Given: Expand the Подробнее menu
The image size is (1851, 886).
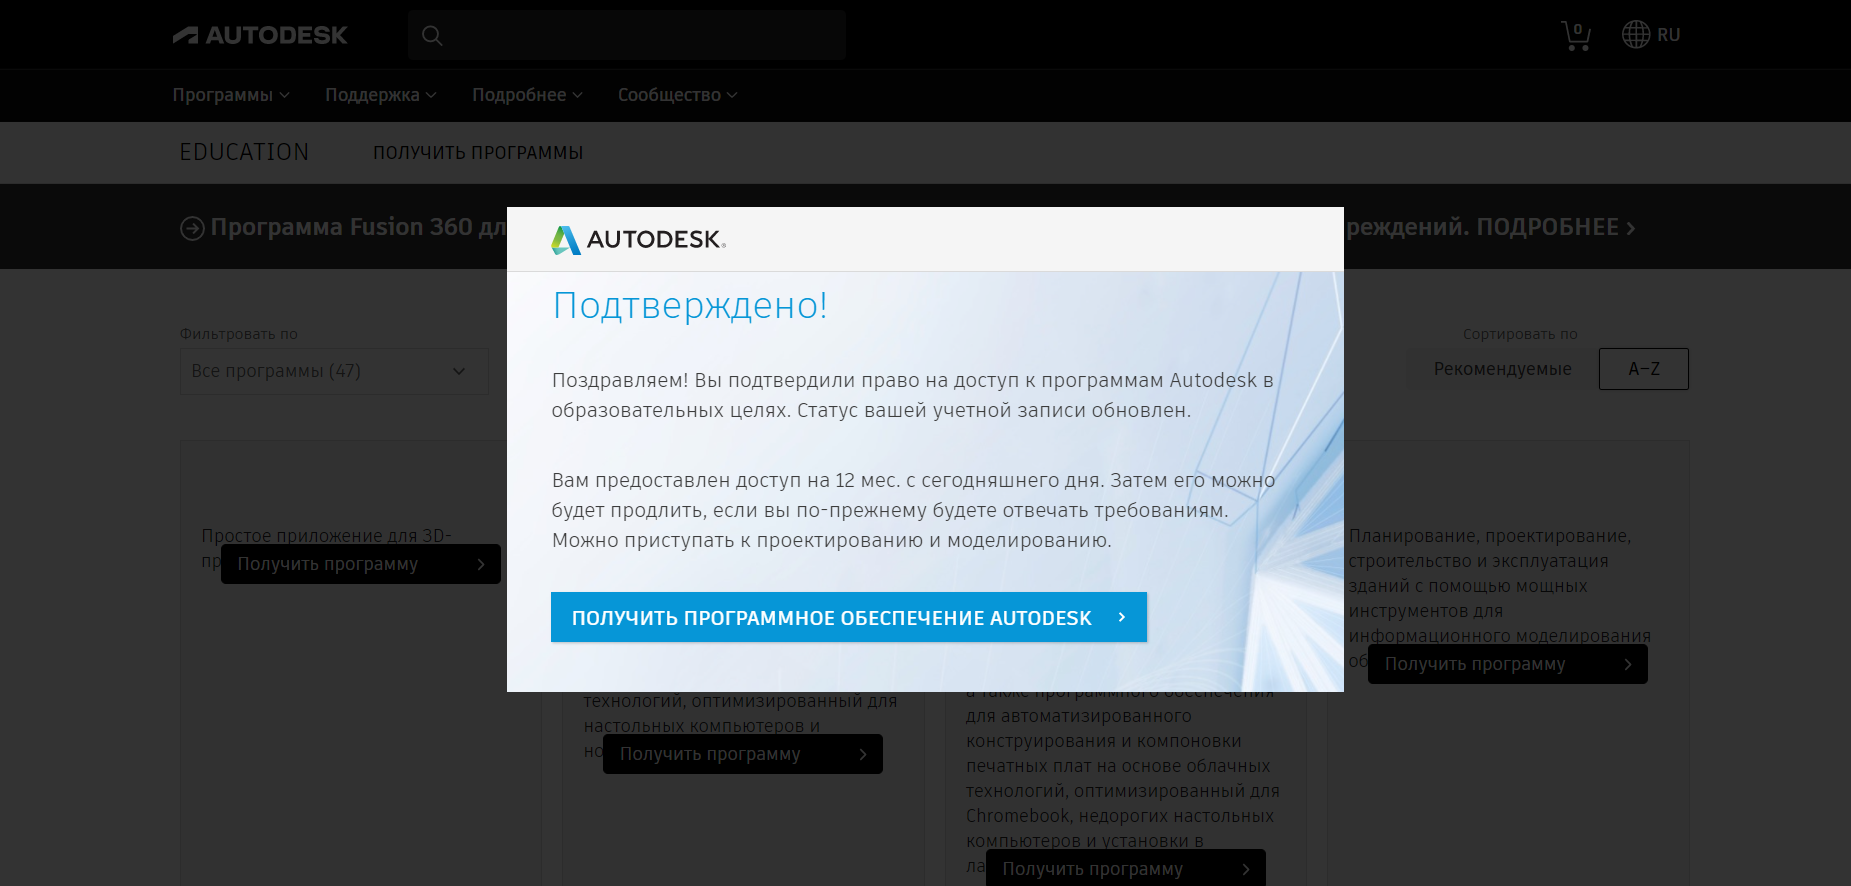Looking at the screenshot, I should [527, 95].
